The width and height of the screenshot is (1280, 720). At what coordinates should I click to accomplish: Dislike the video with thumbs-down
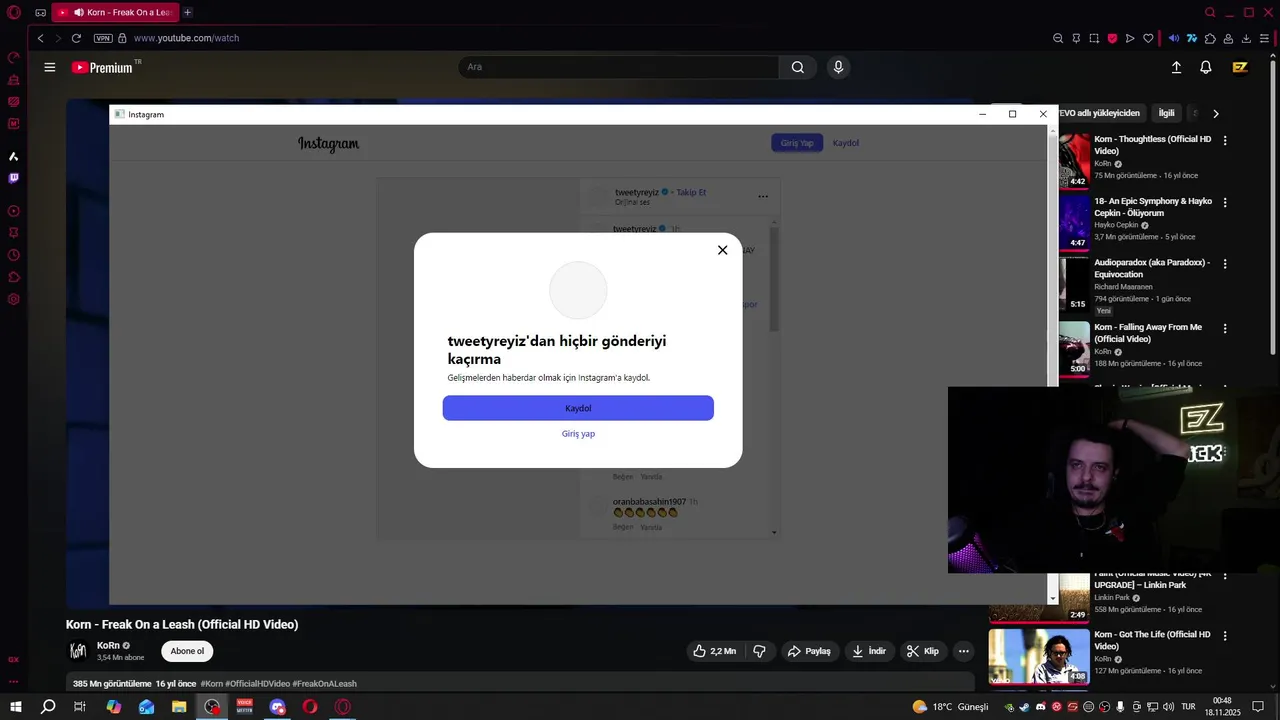point(759,651)
